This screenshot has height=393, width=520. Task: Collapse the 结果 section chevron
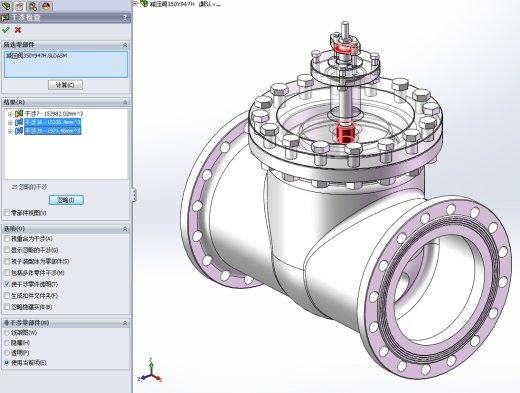(x=125, y=102)
